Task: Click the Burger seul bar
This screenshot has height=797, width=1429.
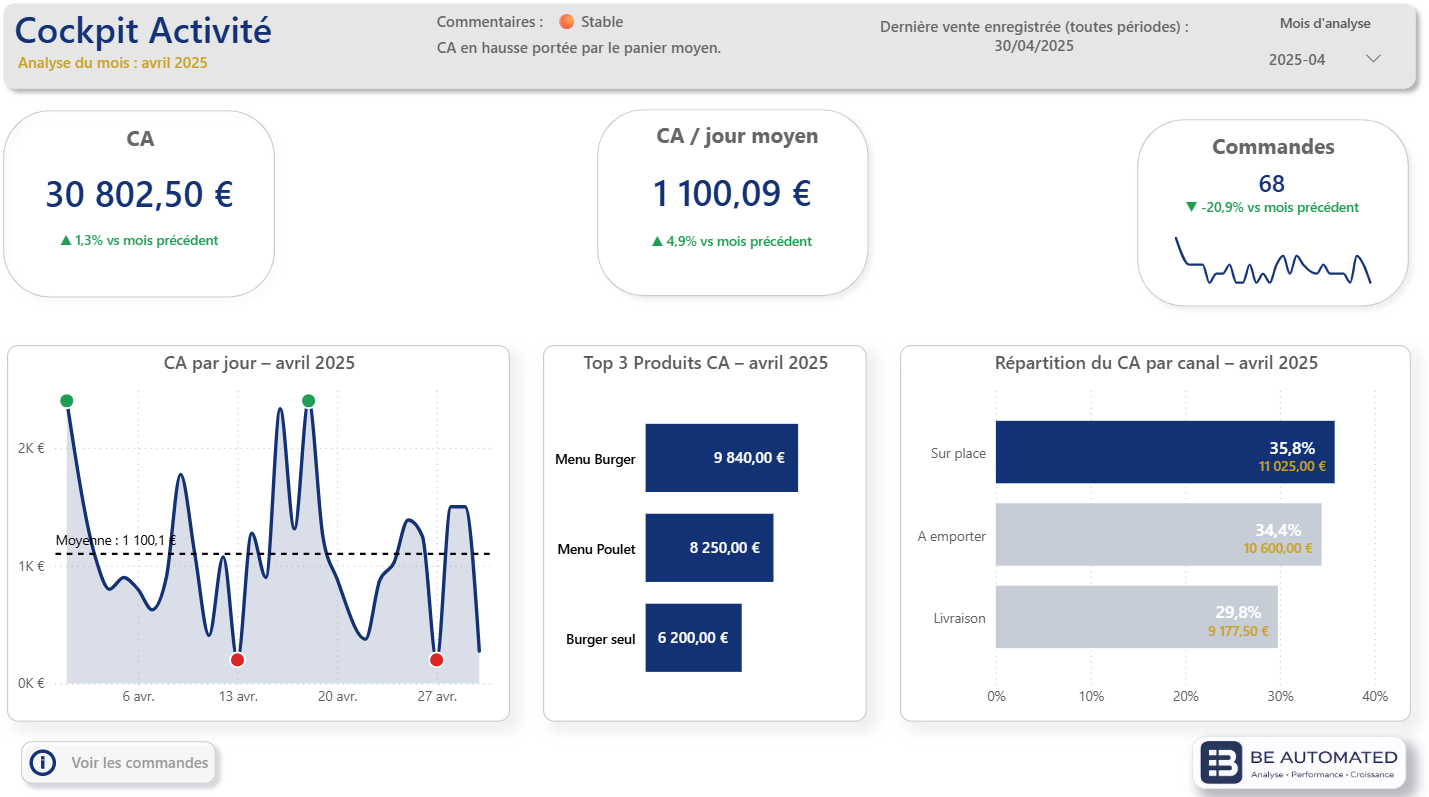Action: click(693, 637)
